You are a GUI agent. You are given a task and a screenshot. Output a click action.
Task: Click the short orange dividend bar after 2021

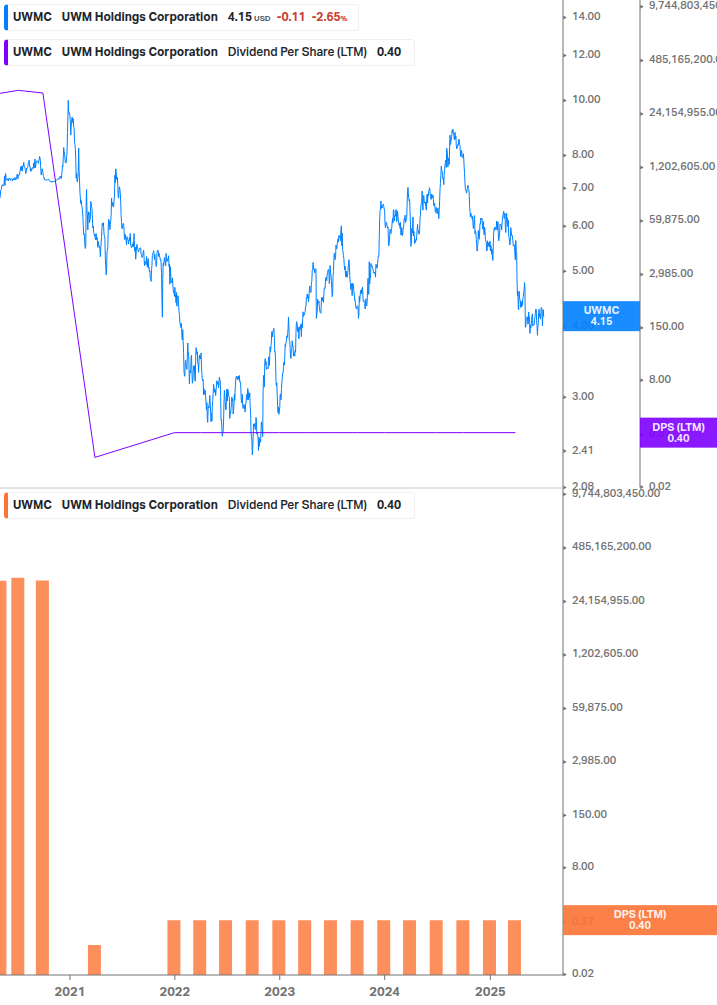click(94, 959)
